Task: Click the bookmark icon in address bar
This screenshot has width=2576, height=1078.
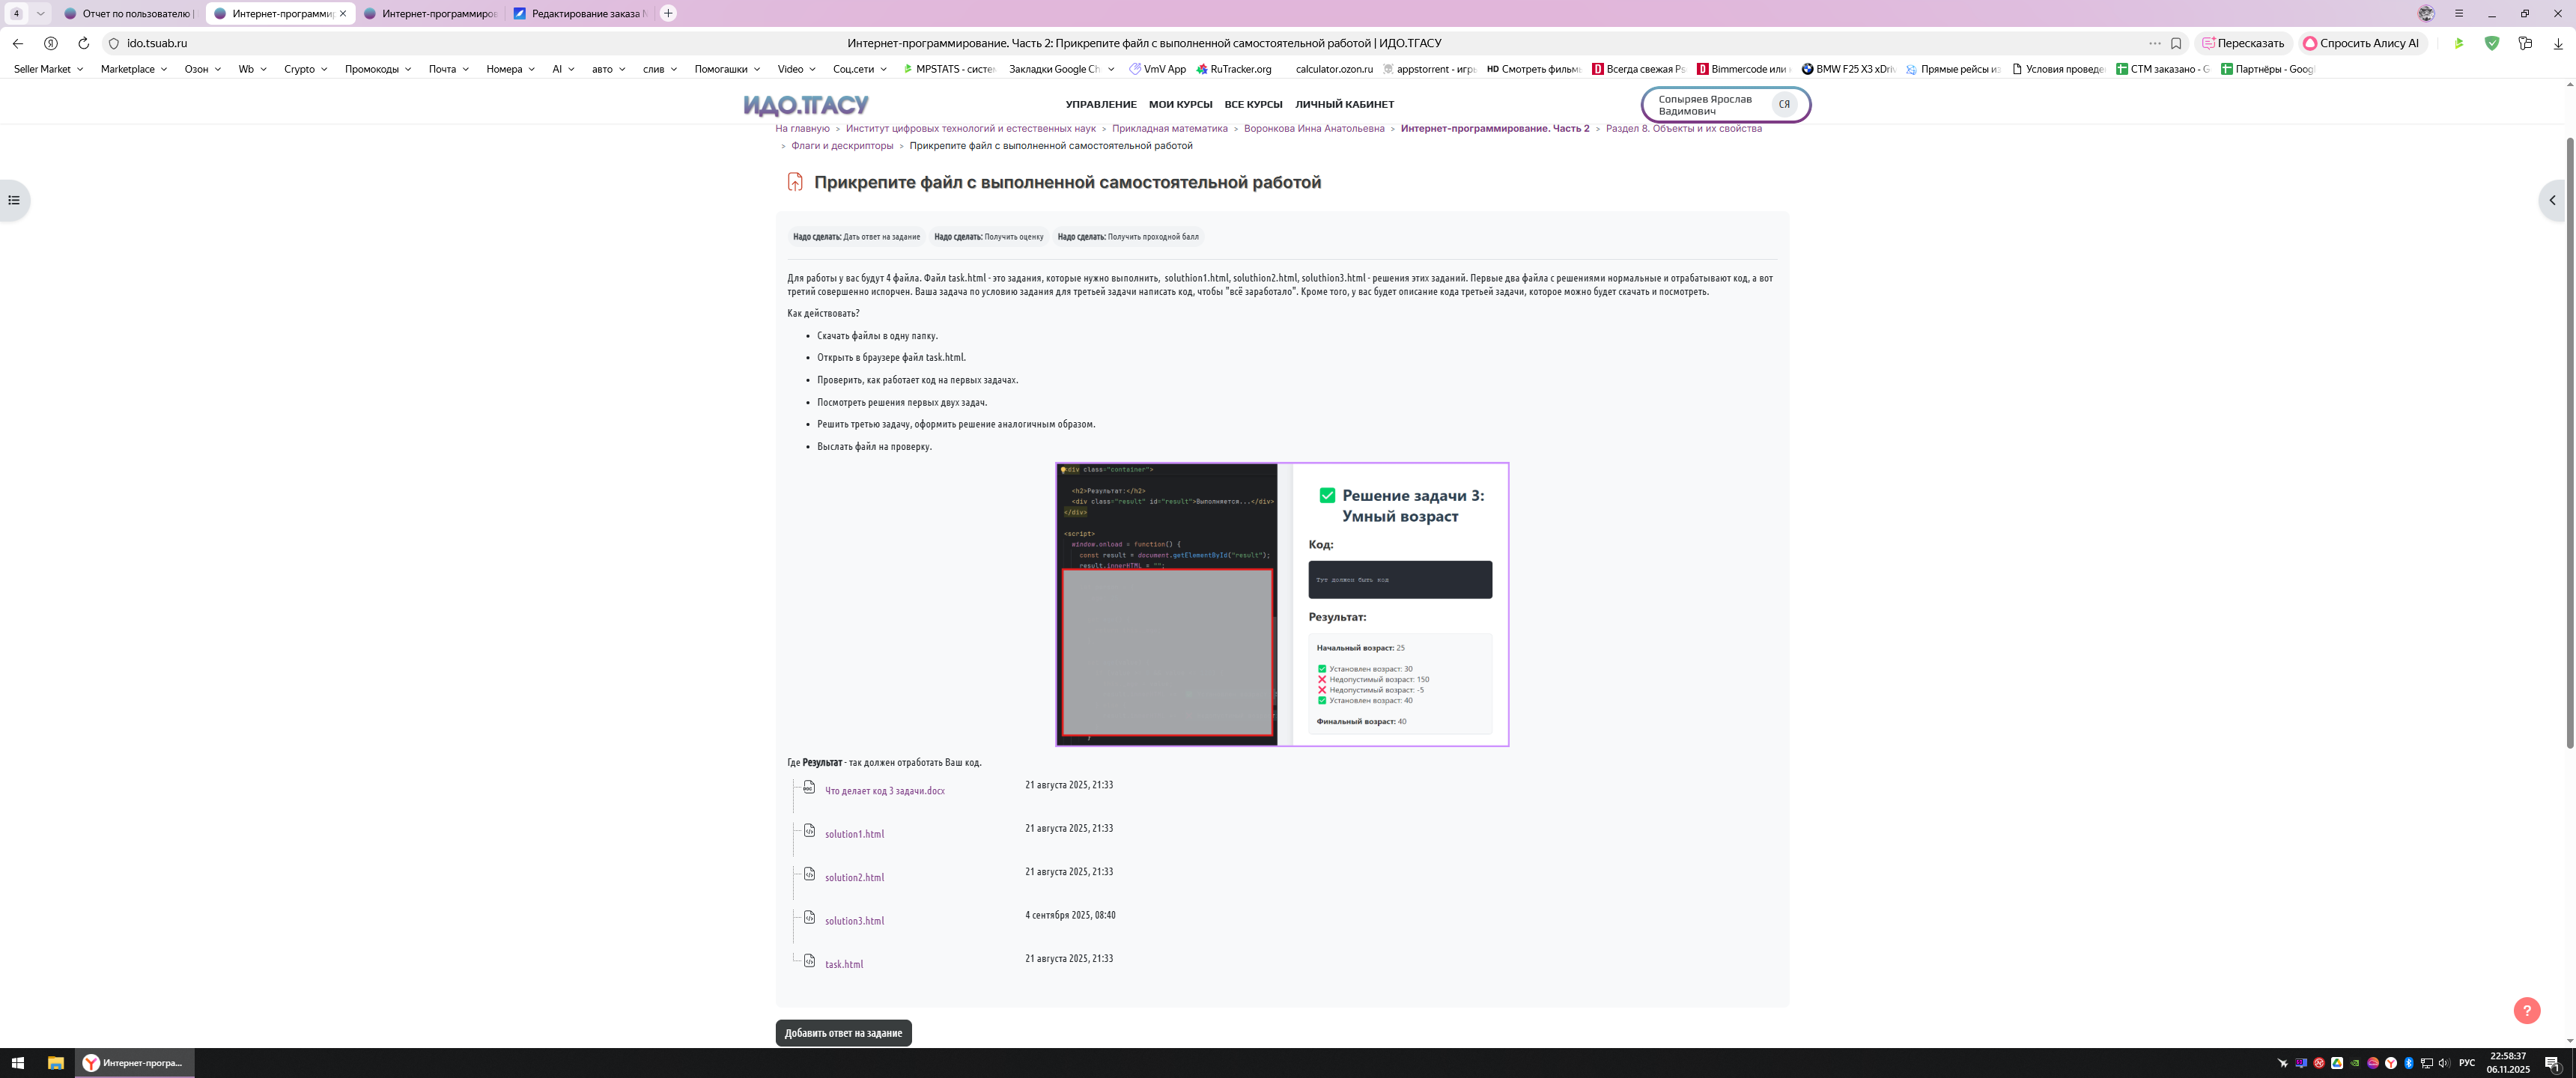Action: tap(2176, 43)
